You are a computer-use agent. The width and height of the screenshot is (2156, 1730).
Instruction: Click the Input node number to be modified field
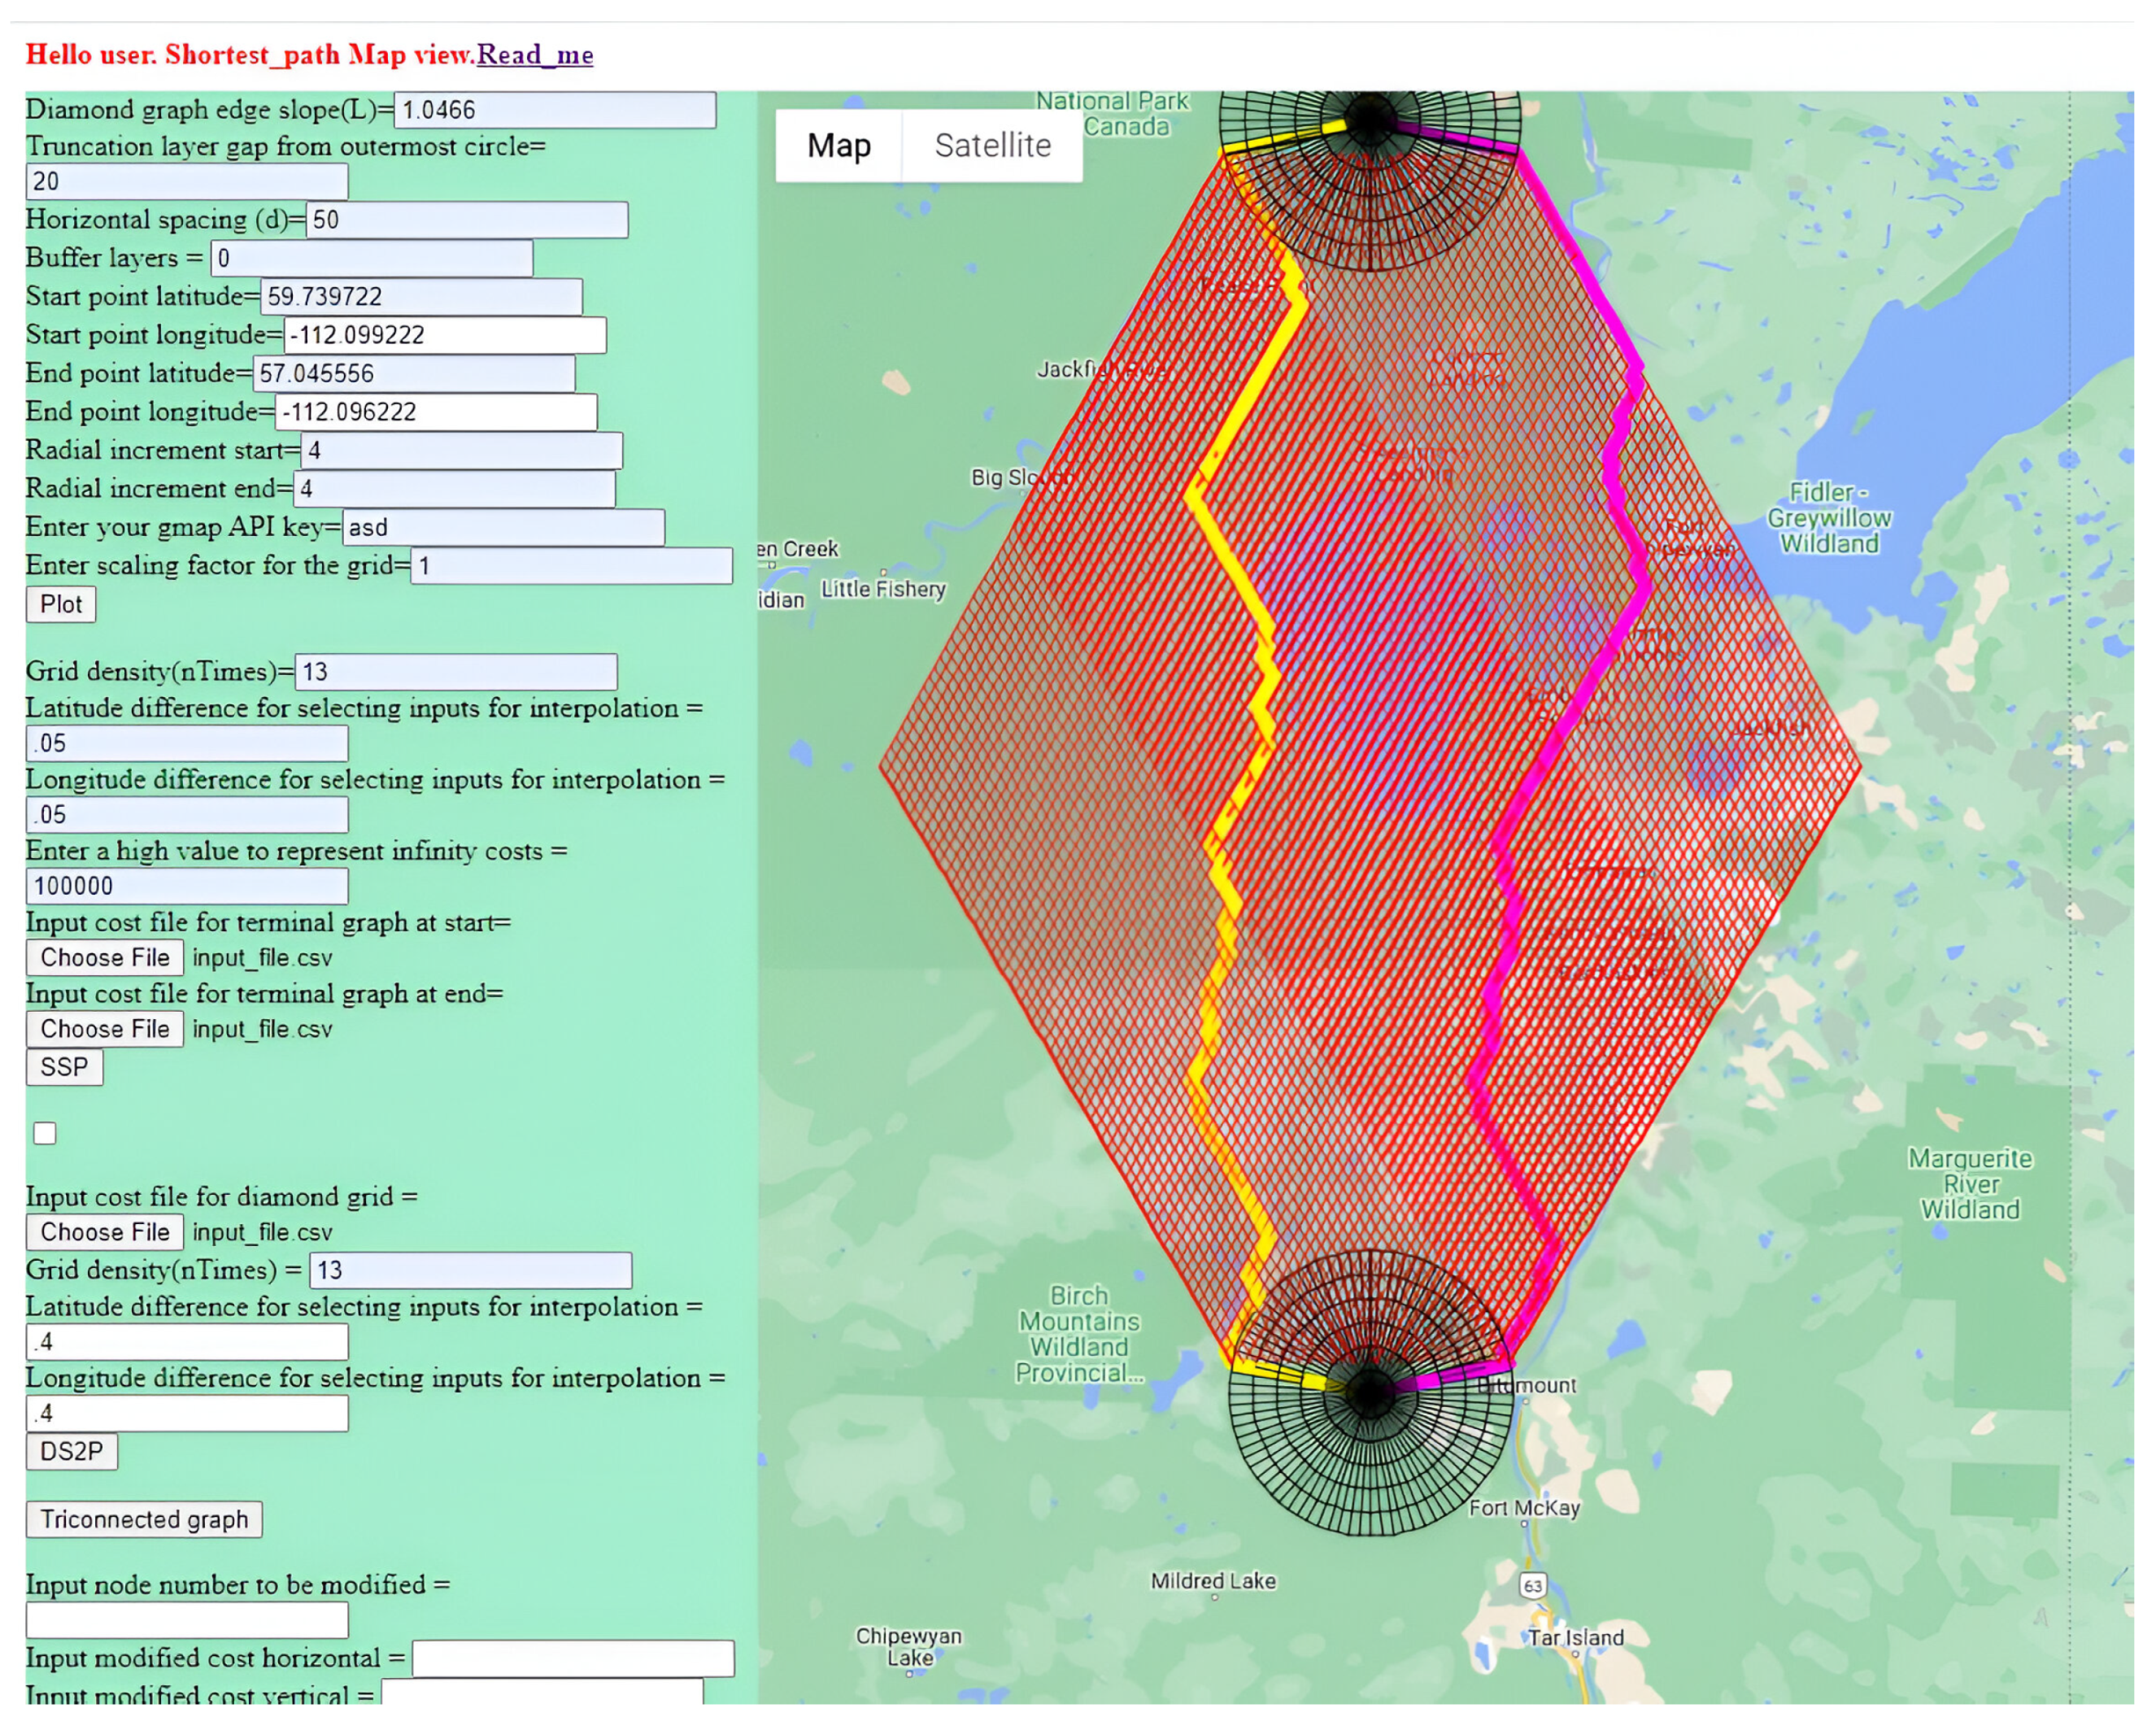tap(187, 1620)
